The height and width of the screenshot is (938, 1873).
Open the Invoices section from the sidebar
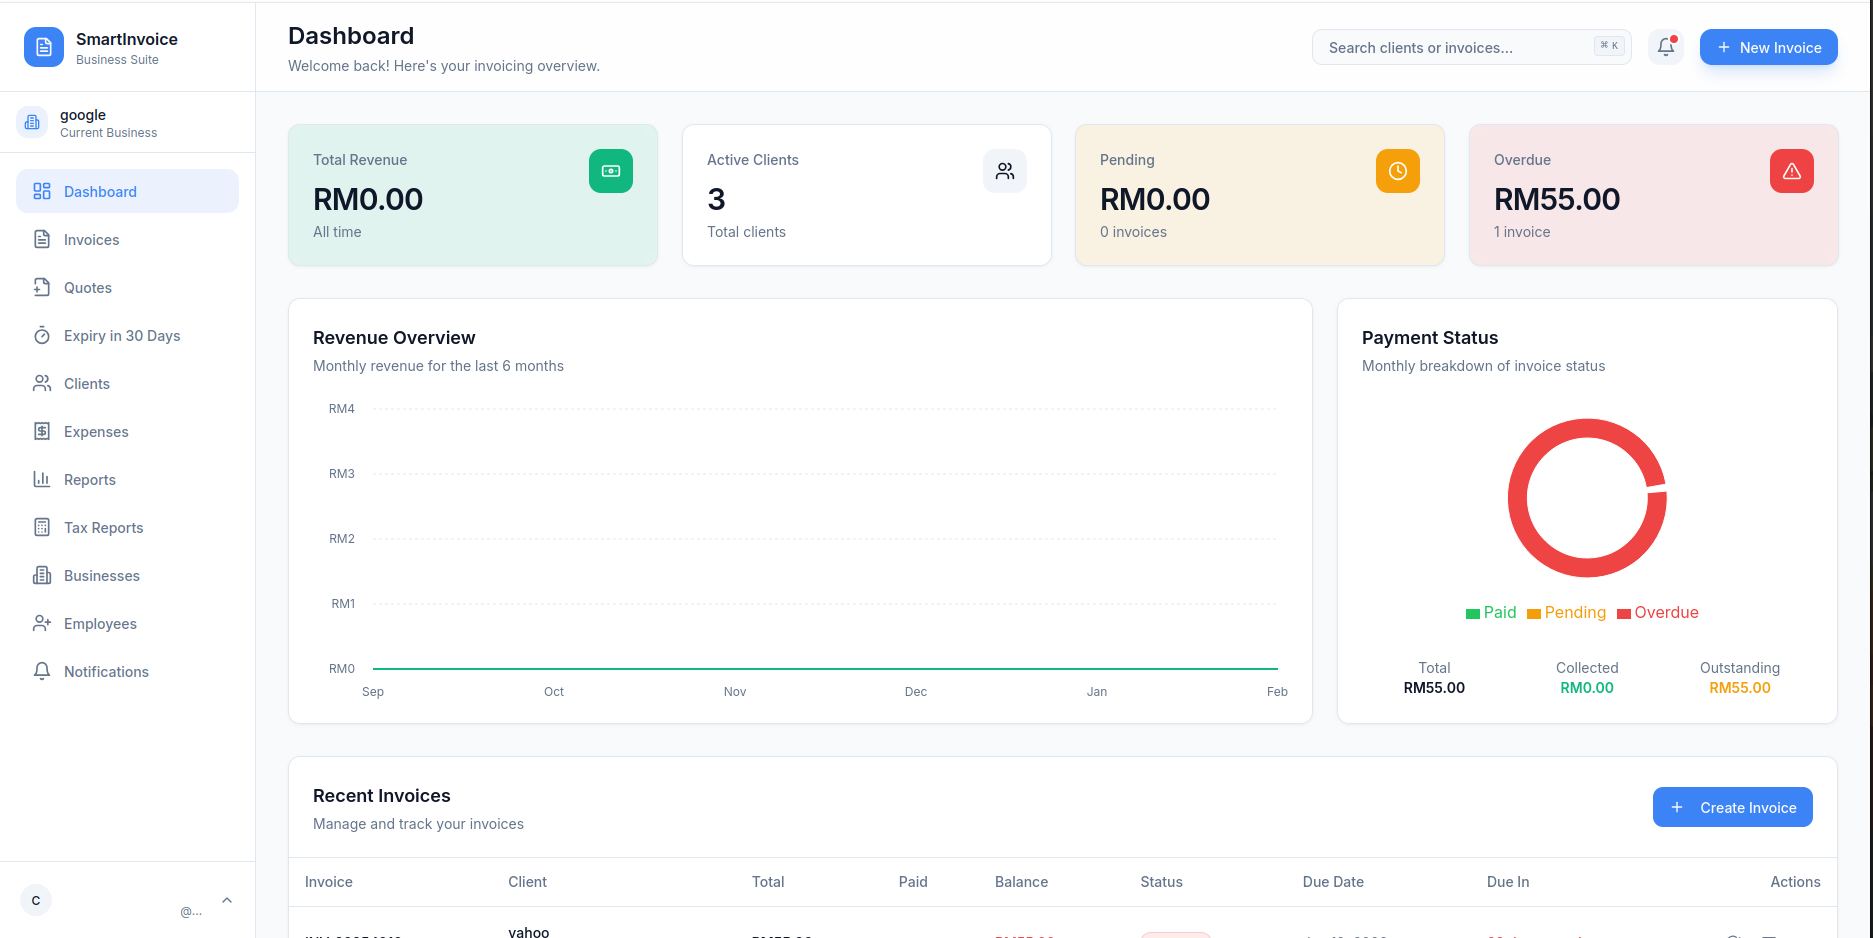tap(90, 239)
